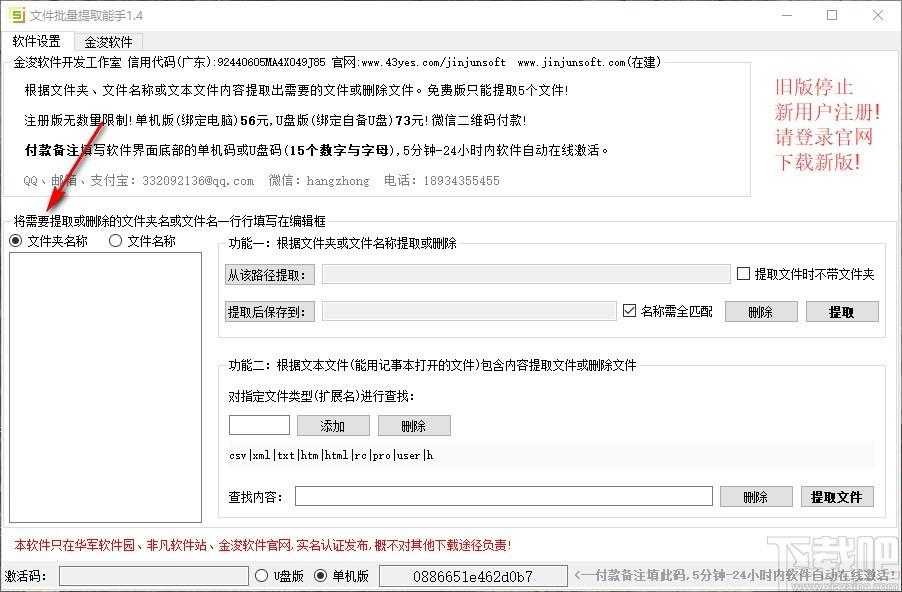902x592 pixels.
Task: Select the 单机版 radio button
Action: 342,576
